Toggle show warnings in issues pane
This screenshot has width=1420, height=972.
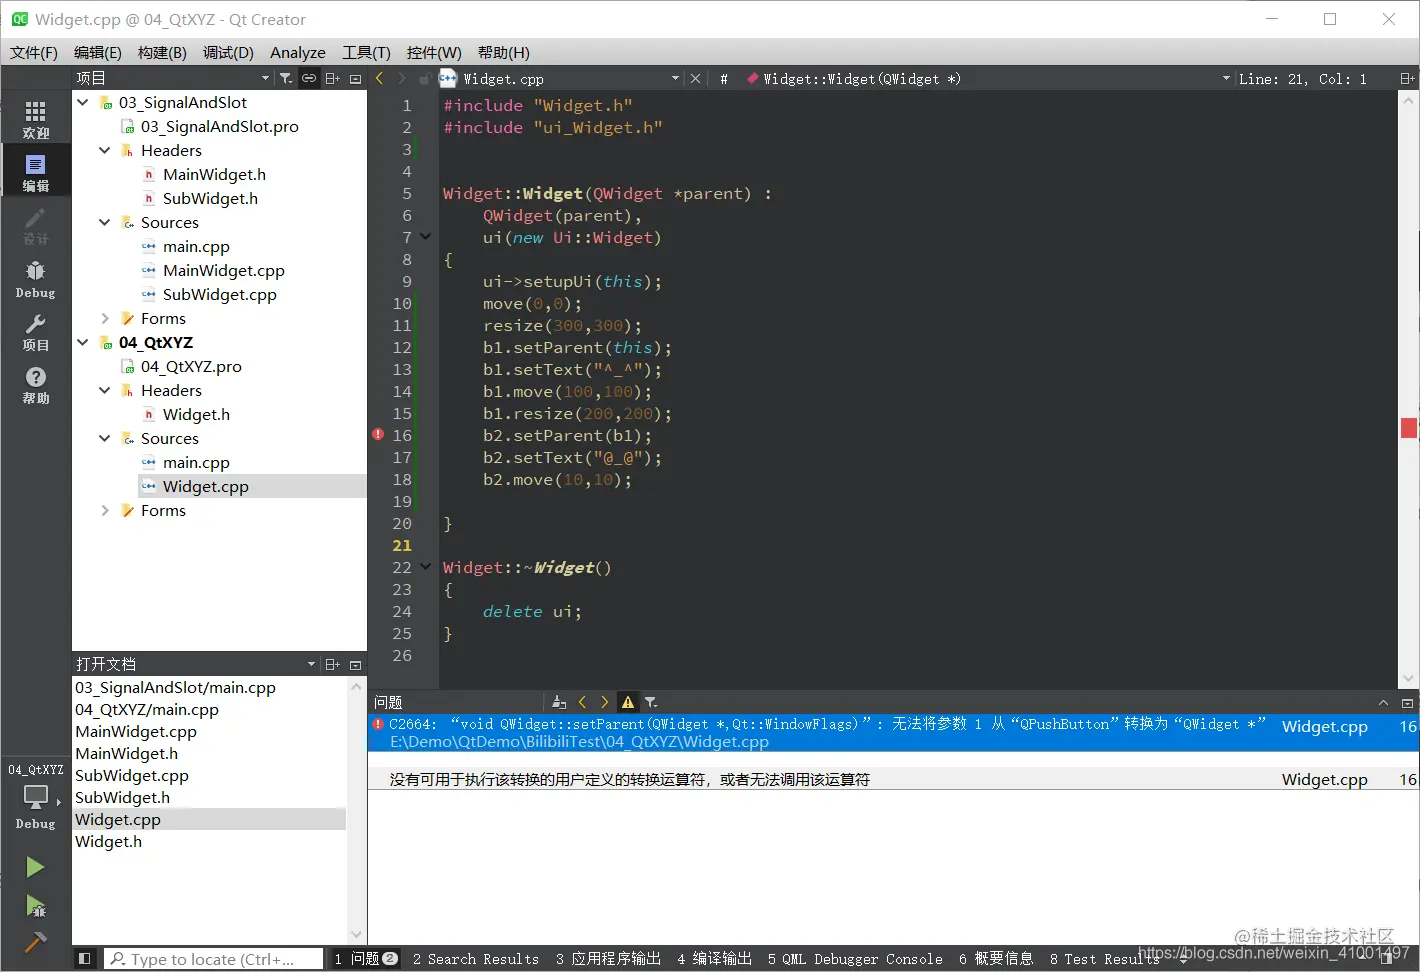click(x=627, y=702)
